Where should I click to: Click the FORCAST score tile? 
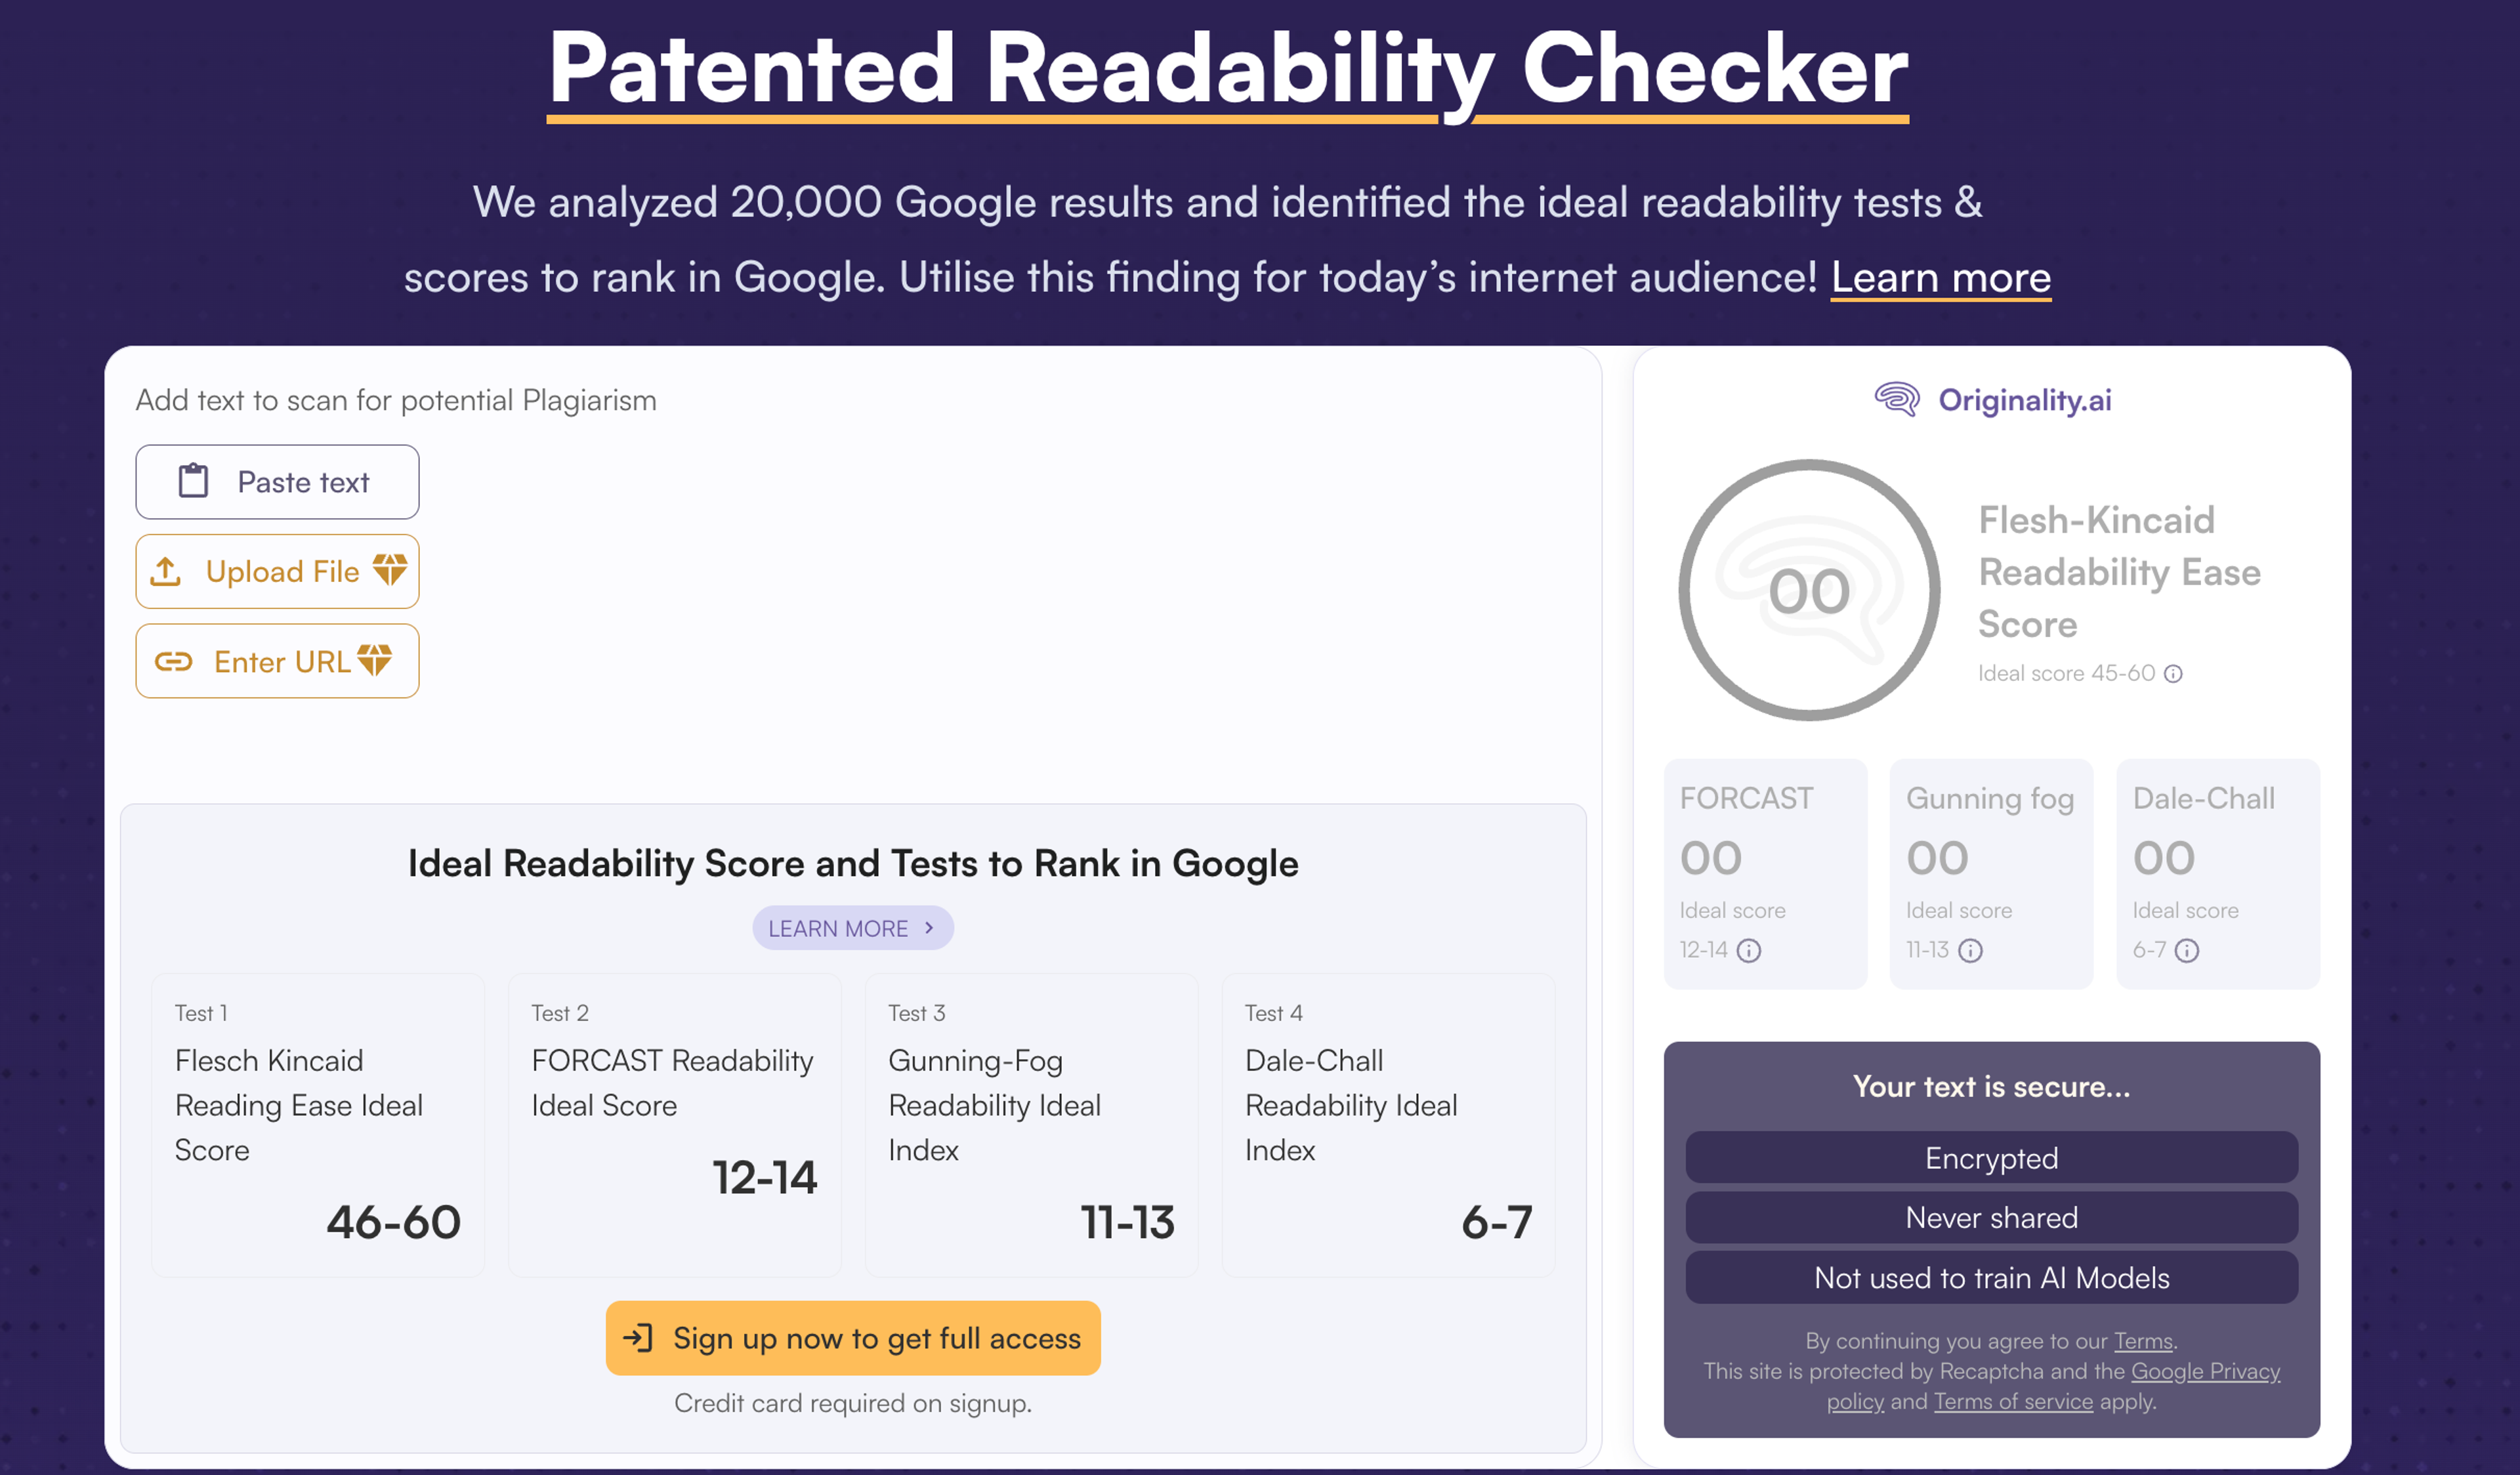[1766, 874]
